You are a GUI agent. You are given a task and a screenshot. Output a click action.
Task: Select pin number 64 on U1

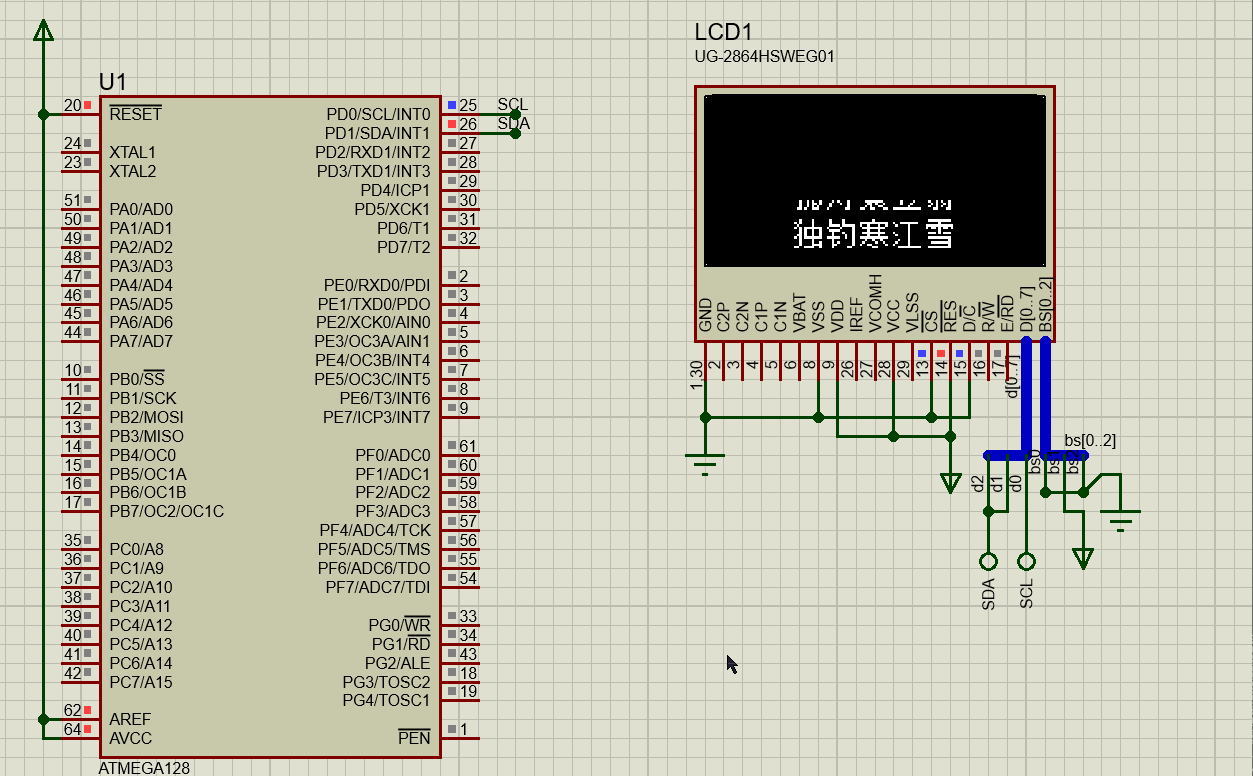point(72,729)
